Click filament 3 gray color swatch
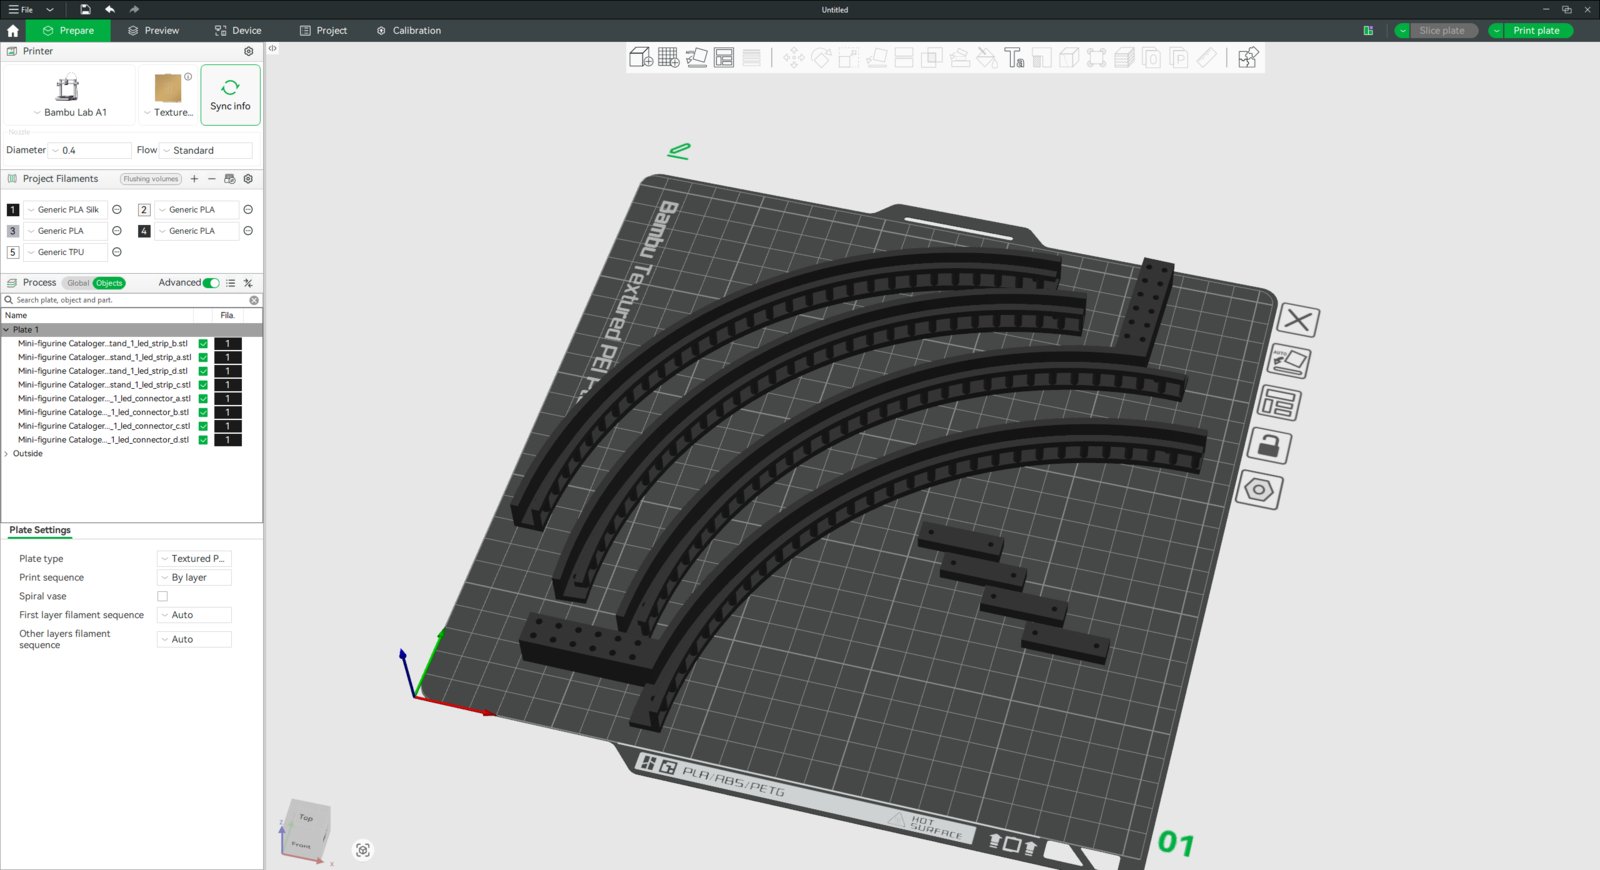The height and width of the screenshot is (870, 1600). [x=13, y=231]
